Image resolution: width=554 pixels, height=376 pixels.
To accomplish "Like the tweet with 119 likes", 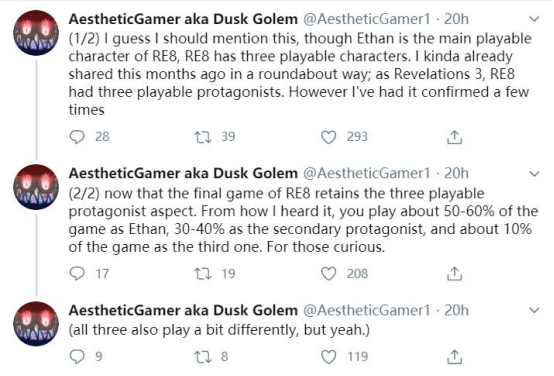I will tap(328, 357).
